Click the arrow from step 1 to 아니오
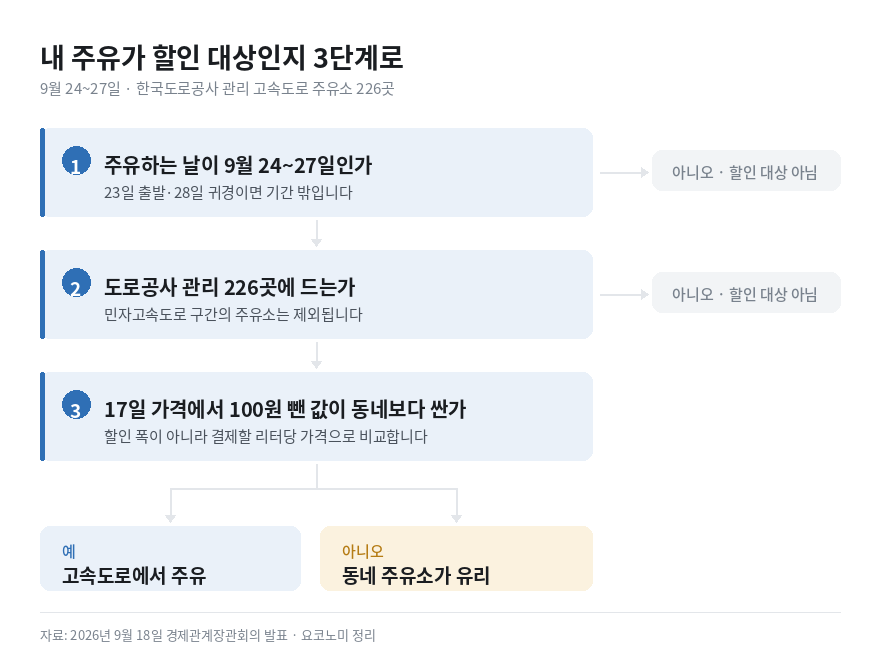Screen dimensions: 880x656 [624, 172]
